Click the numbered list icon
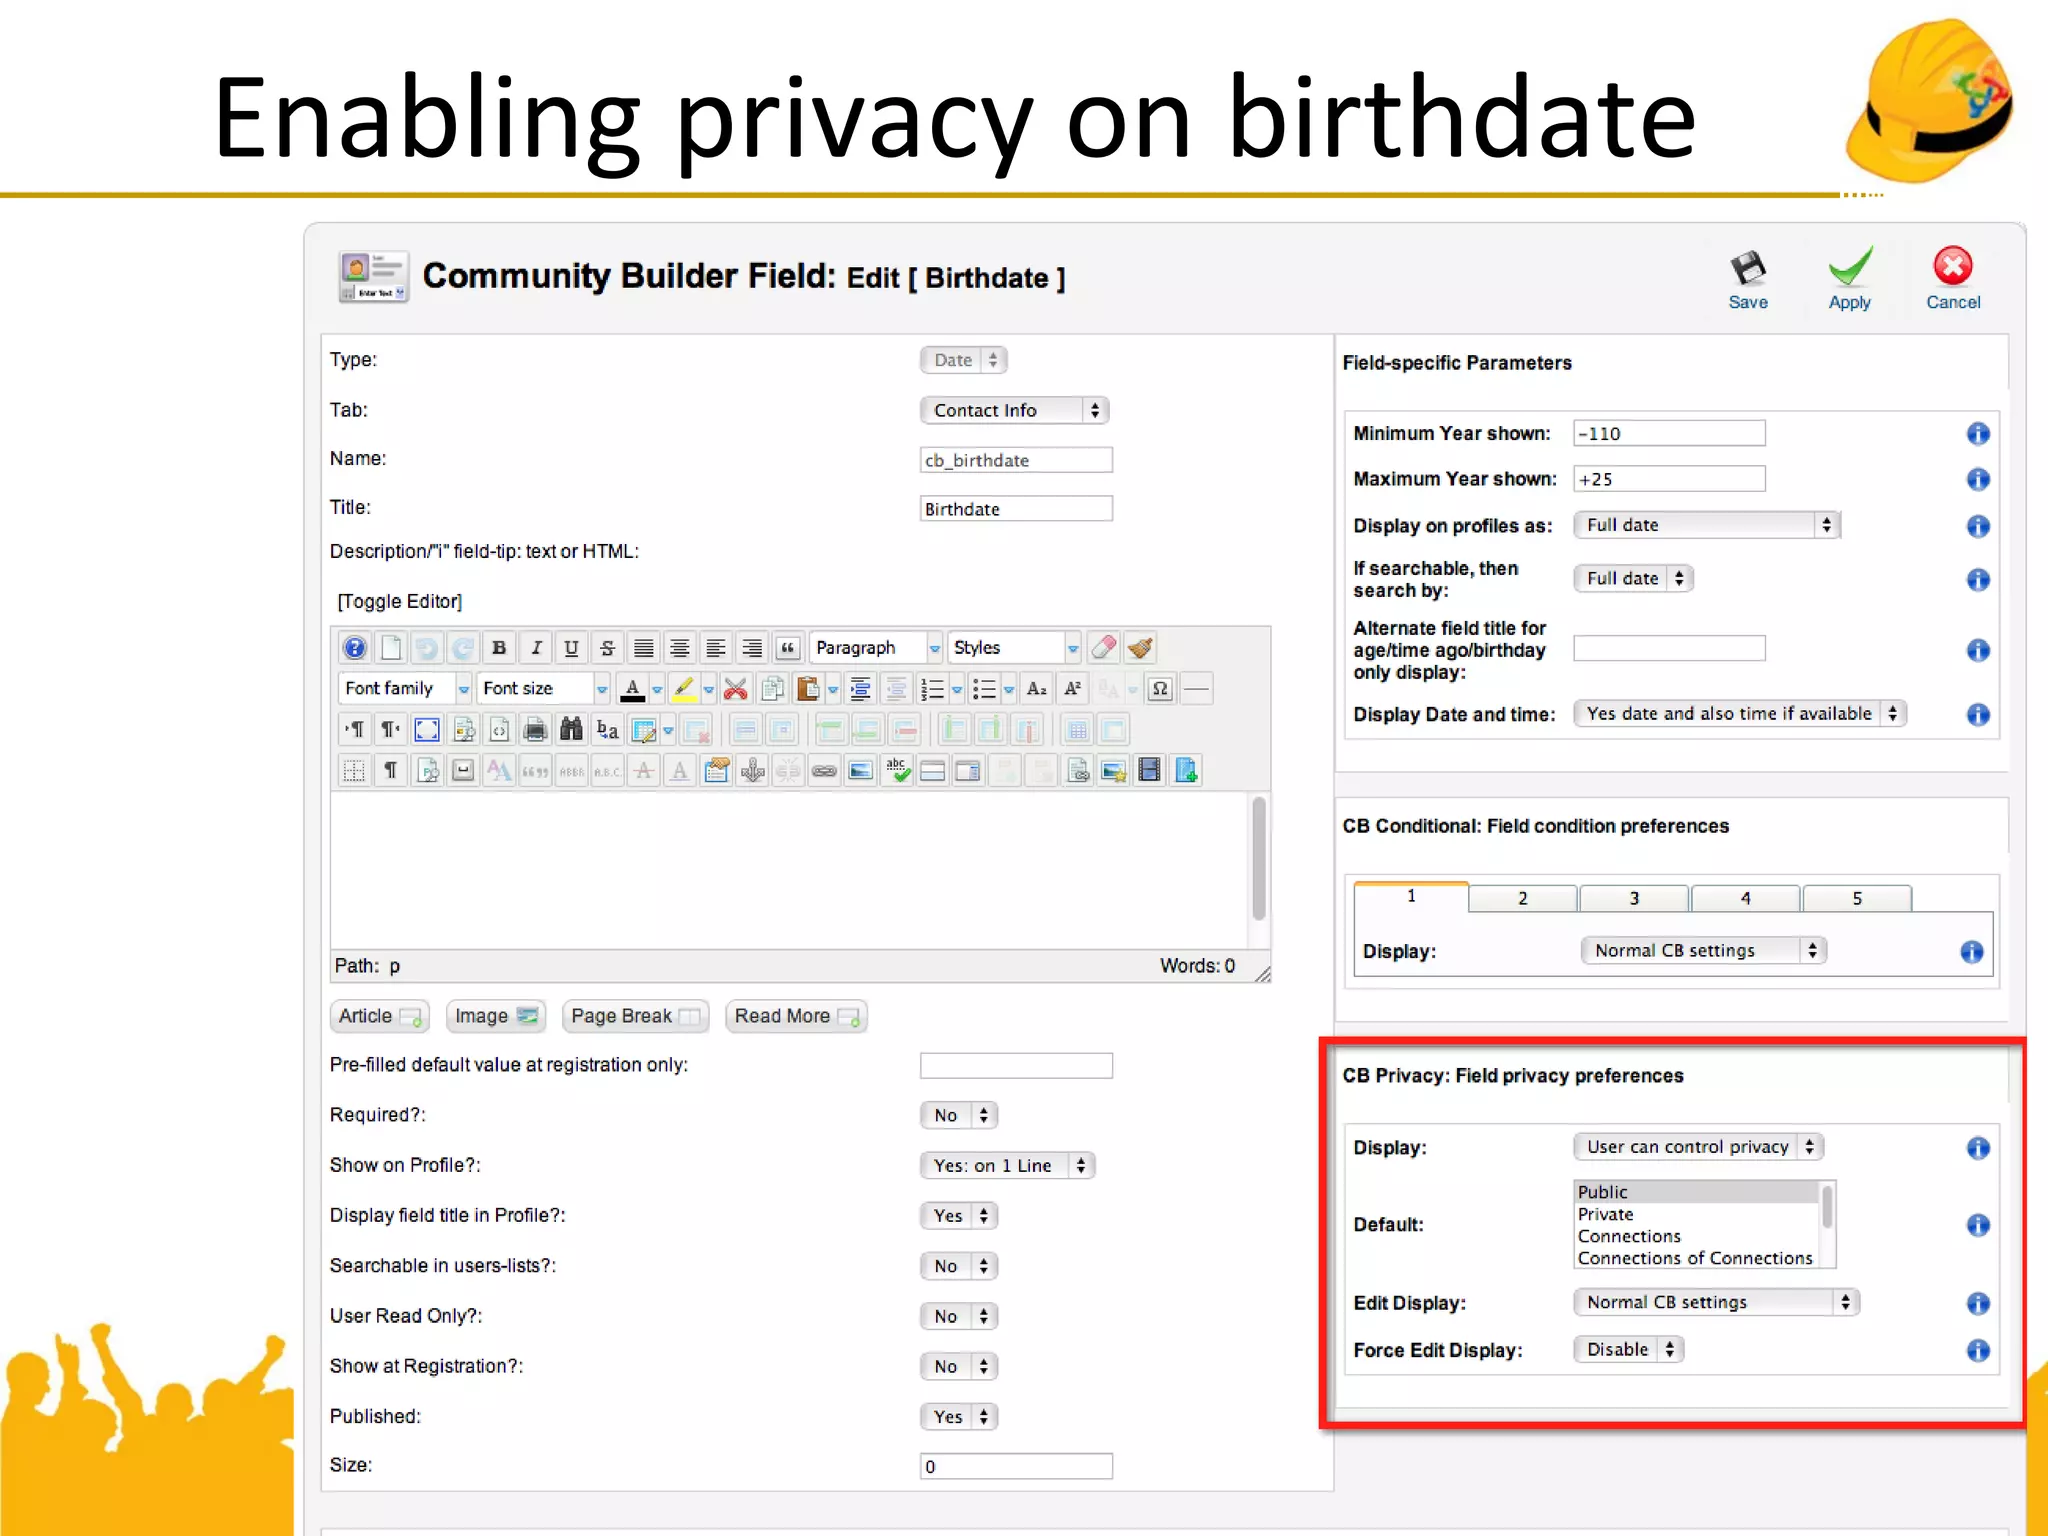 pyautogui.click(x=932, y=689)
